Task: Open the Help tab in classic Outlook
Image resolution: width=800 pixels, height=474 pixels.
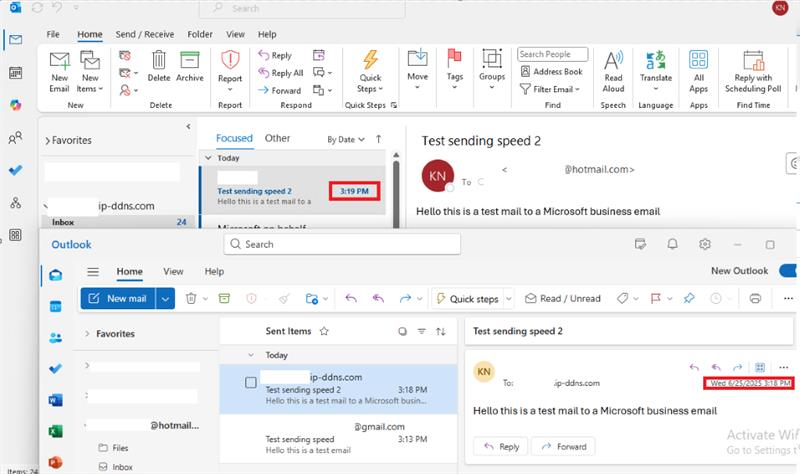Action: coord(267,34)
